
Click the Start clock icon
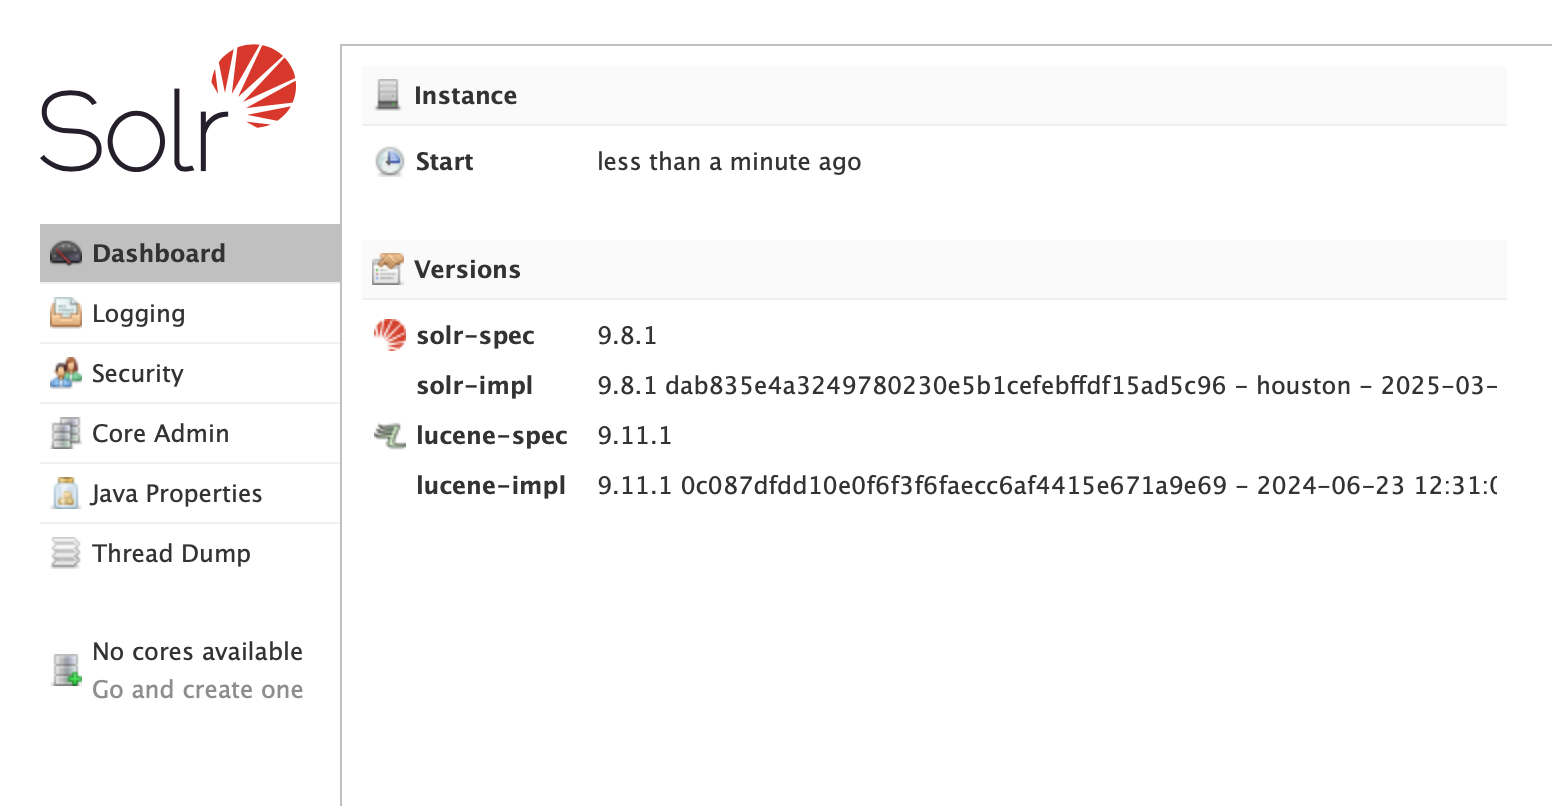coord(389,161)
